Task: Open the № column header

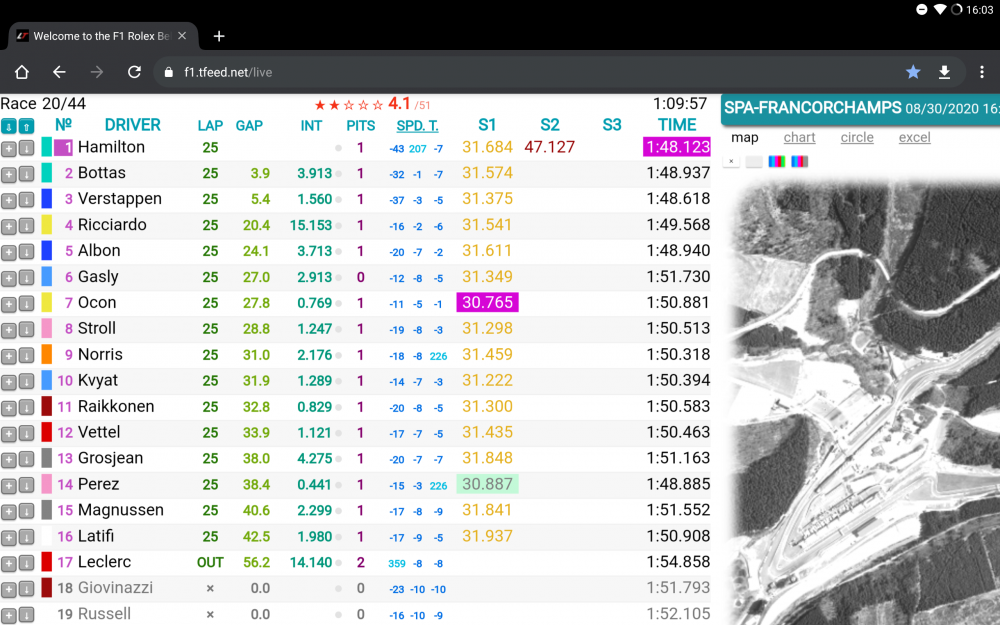Action: point(62,125)
